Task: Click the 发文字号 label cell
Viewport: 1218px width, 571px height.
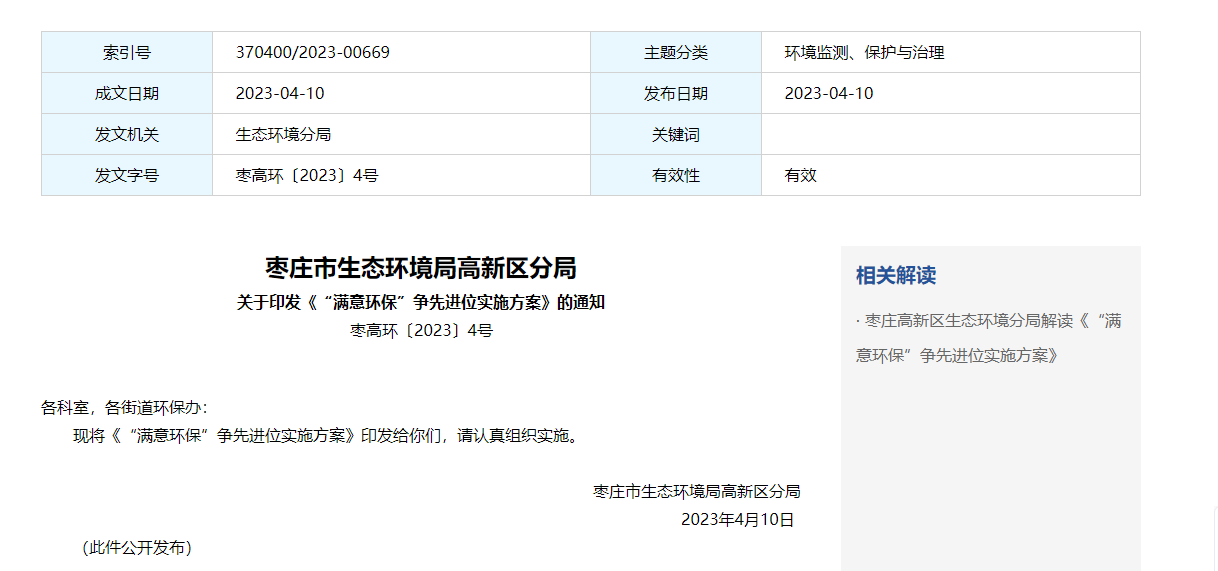Action: pyautogui.click(x=127, y=175)
